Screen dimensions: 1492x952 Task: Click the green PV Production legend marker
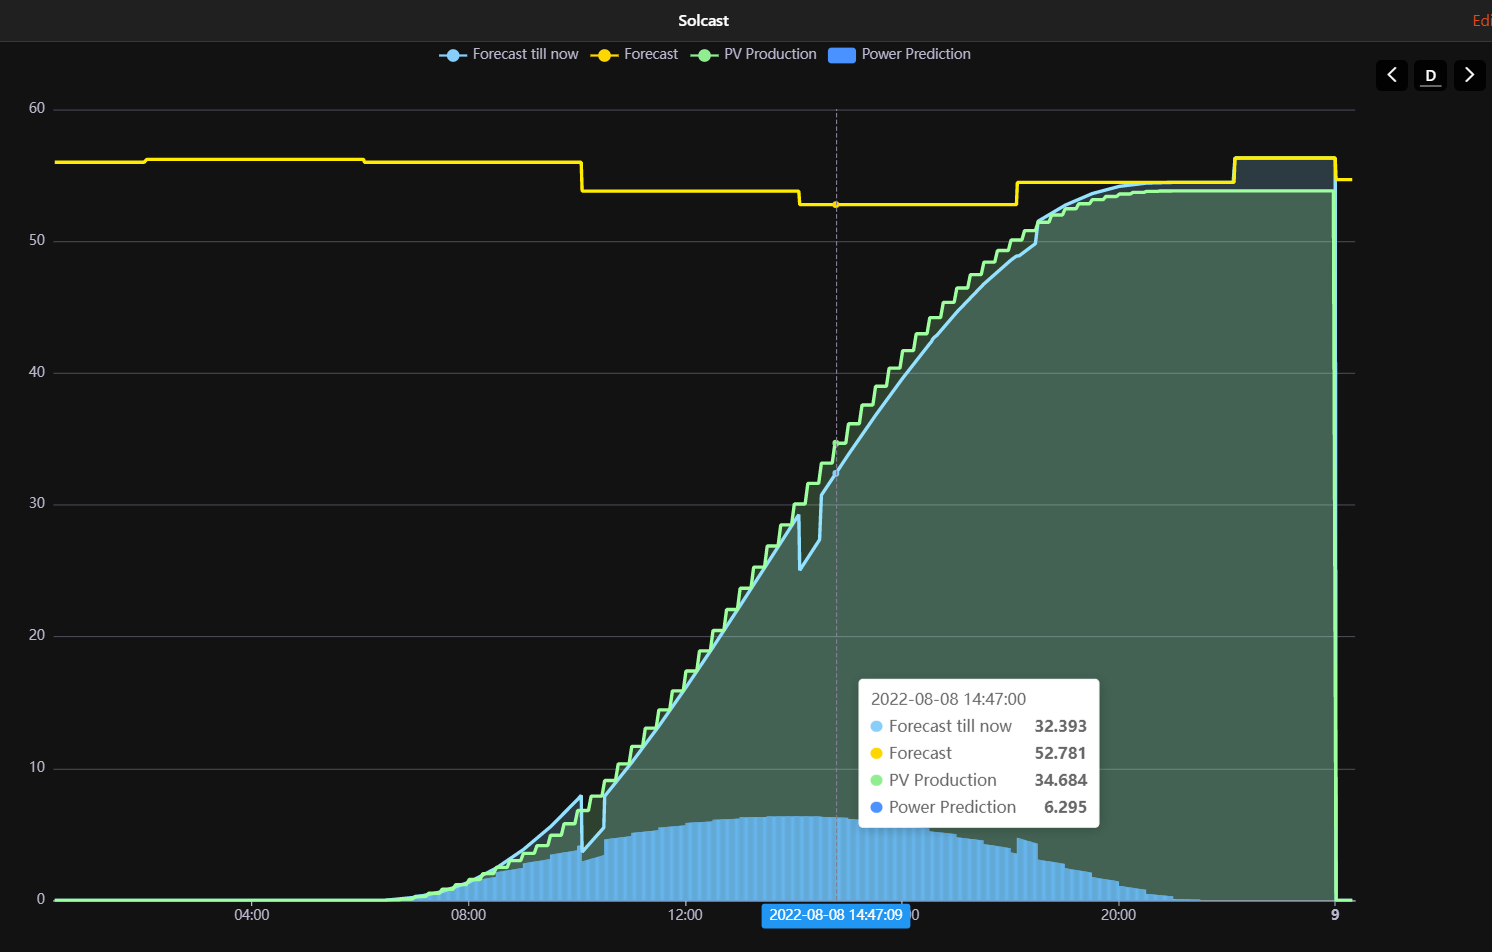click(x=704, y=55)
